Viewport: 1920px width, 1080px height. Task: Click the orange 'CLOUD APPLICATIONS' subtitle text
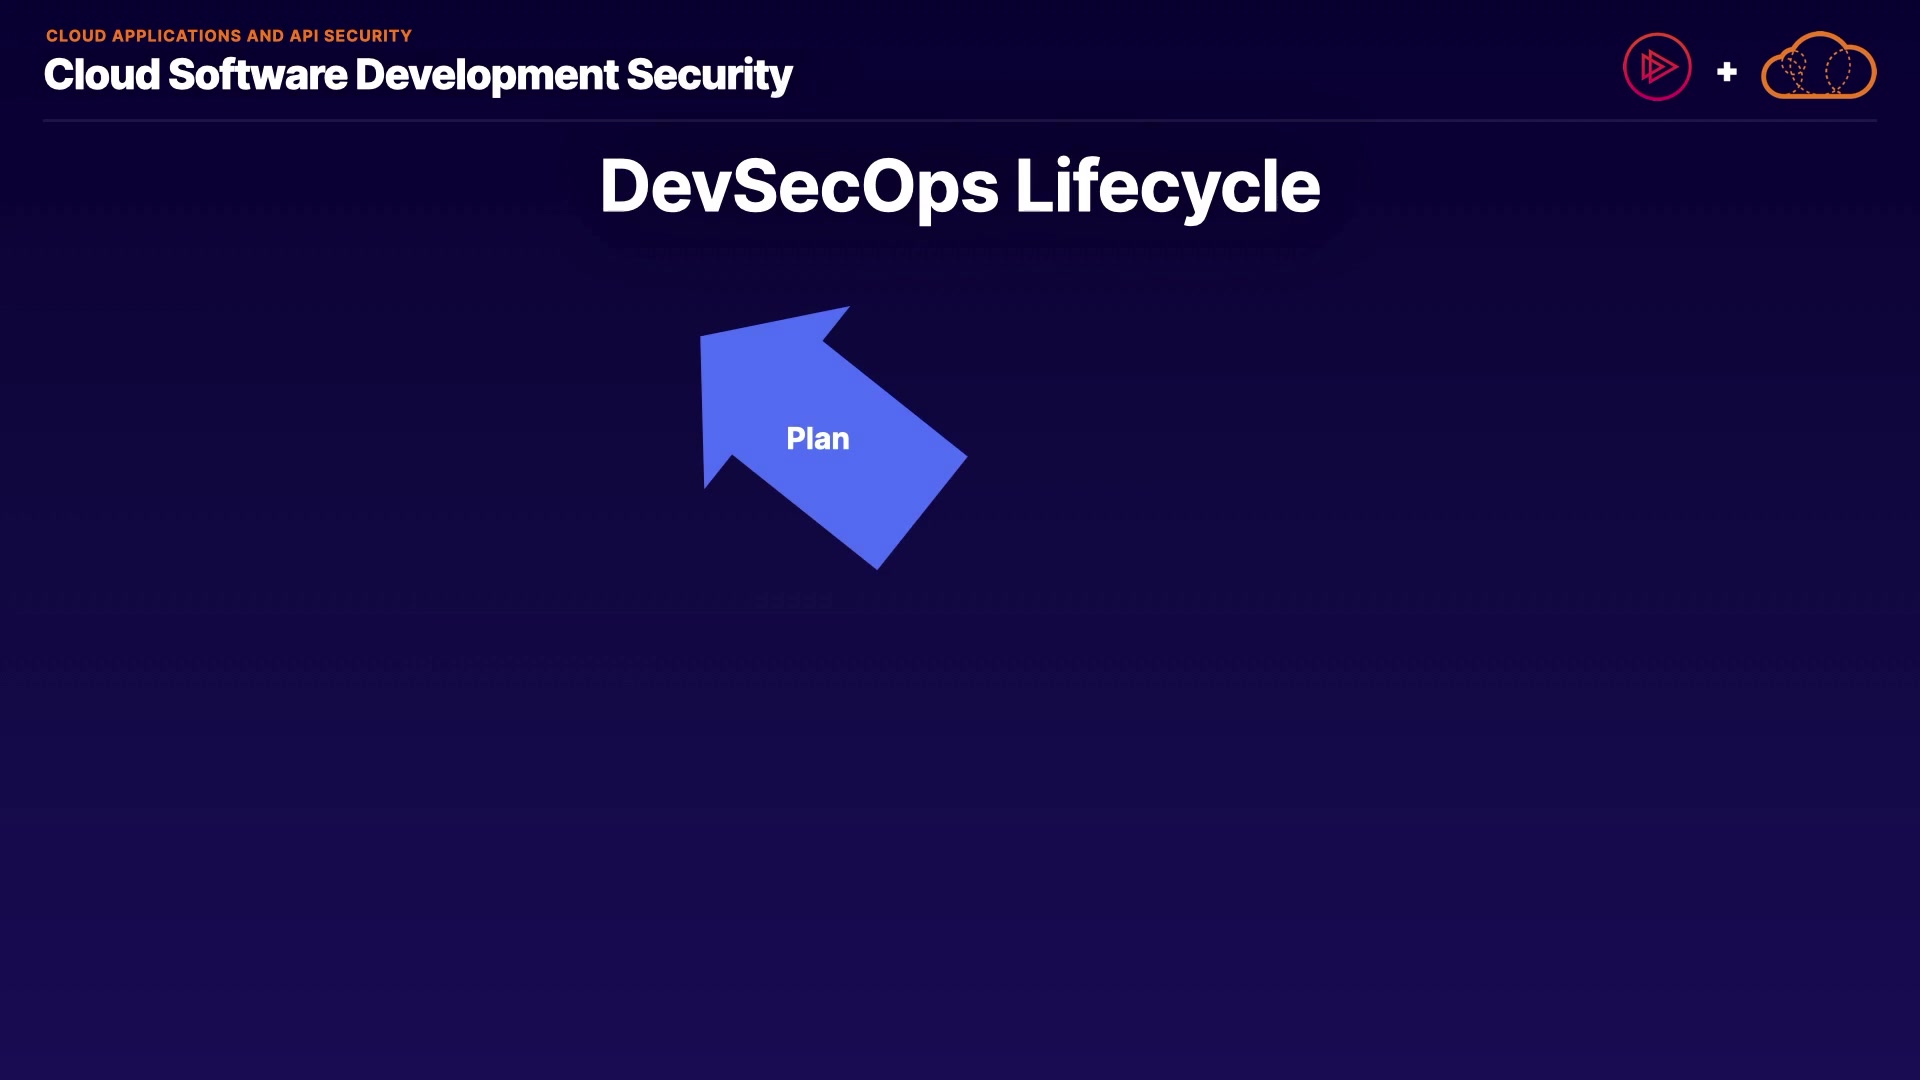144,36
